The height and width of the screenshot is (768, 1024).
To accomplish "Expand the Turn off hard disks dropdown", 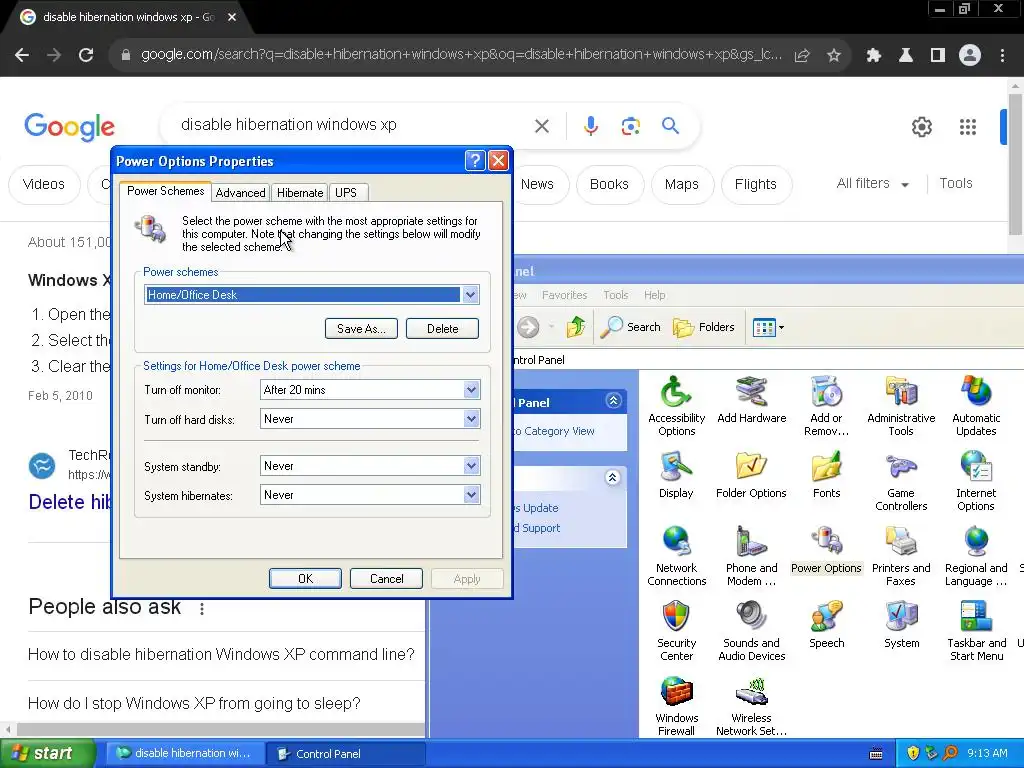I will click(471, 419).
